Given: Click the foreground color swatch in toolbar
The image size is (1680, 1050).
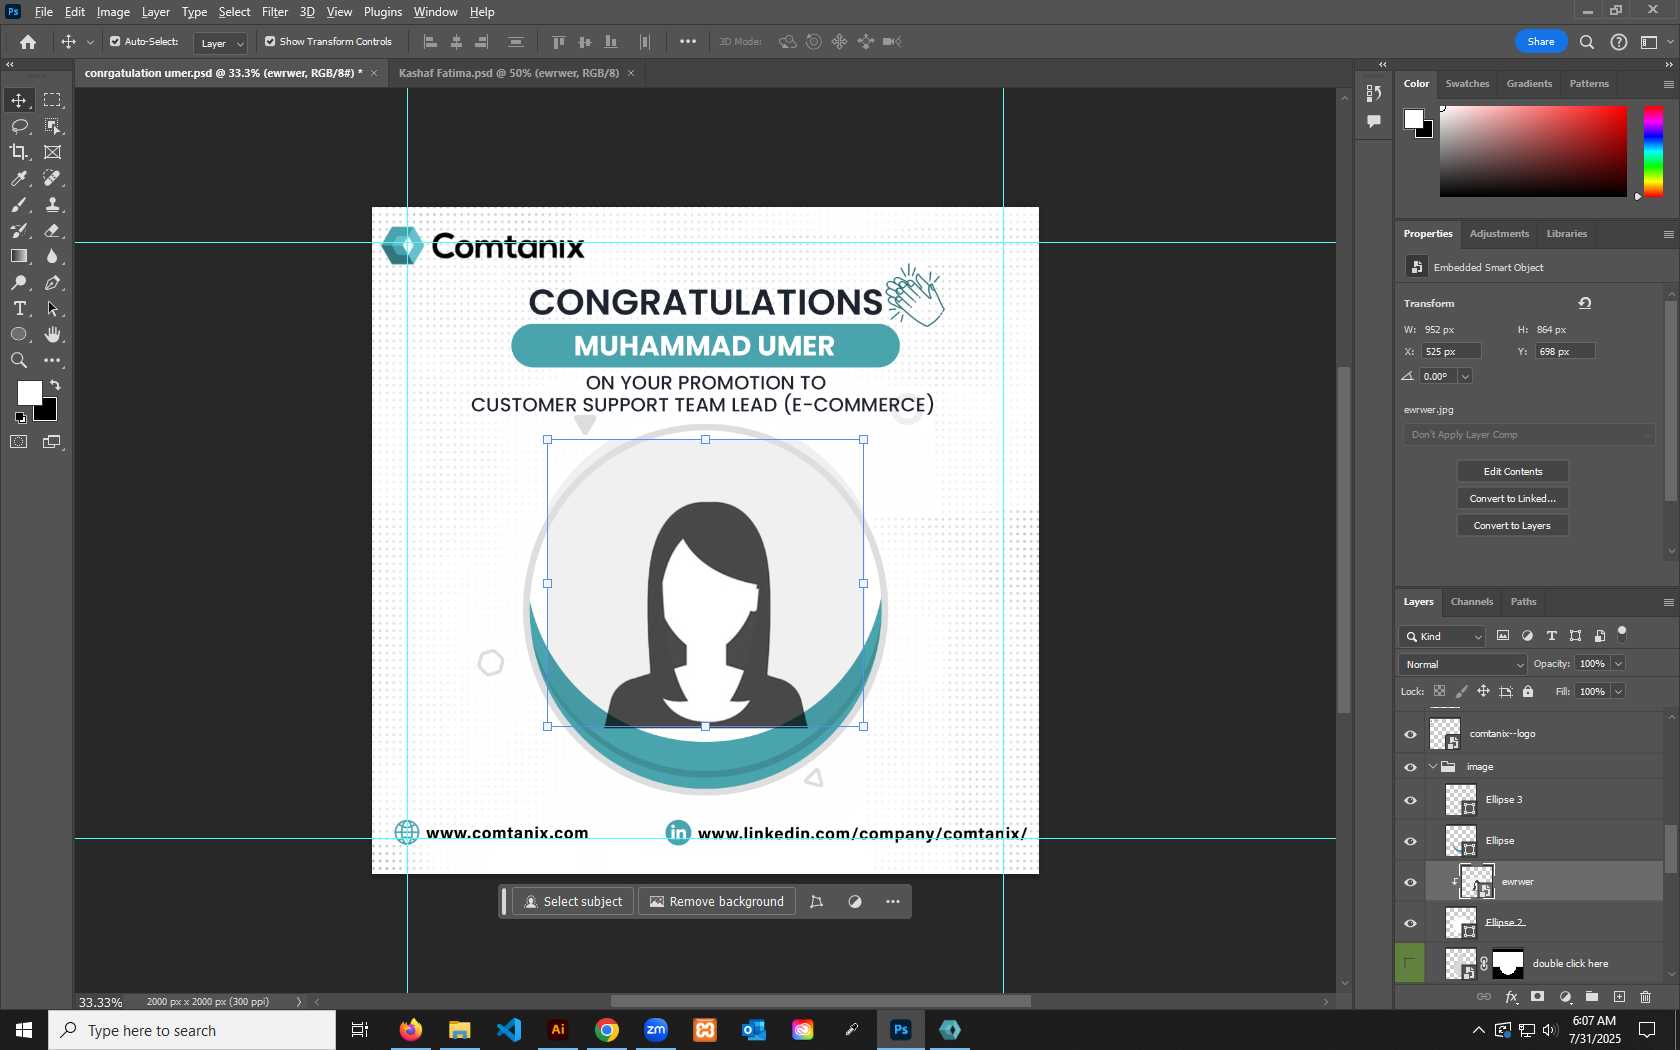Looking at the screenshot, I should click(30, 393).
